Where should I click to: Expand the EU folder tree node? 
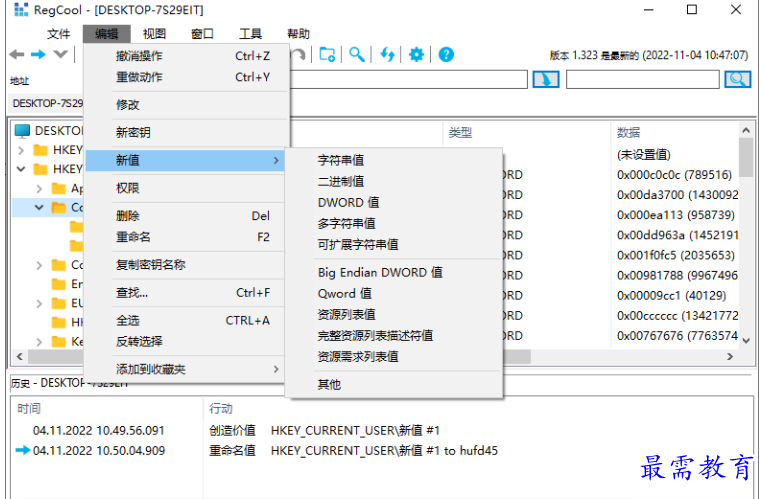click(x=39, y=304)
